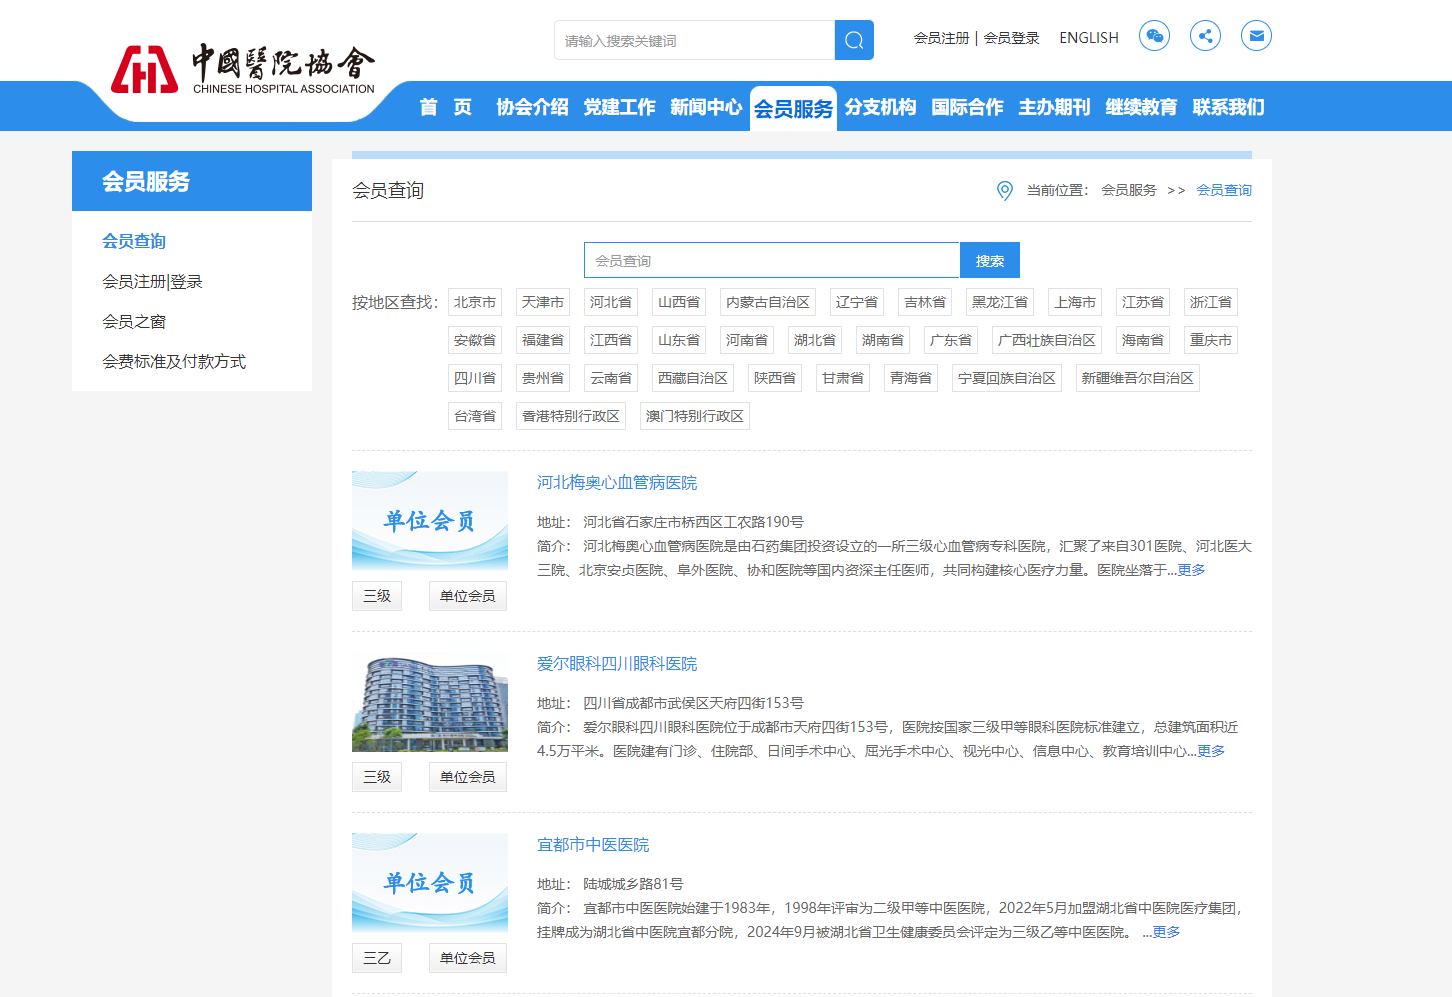Filter members by 山东省
The height and width of the screenshot is (997, 1452).
tap(679, 340)
